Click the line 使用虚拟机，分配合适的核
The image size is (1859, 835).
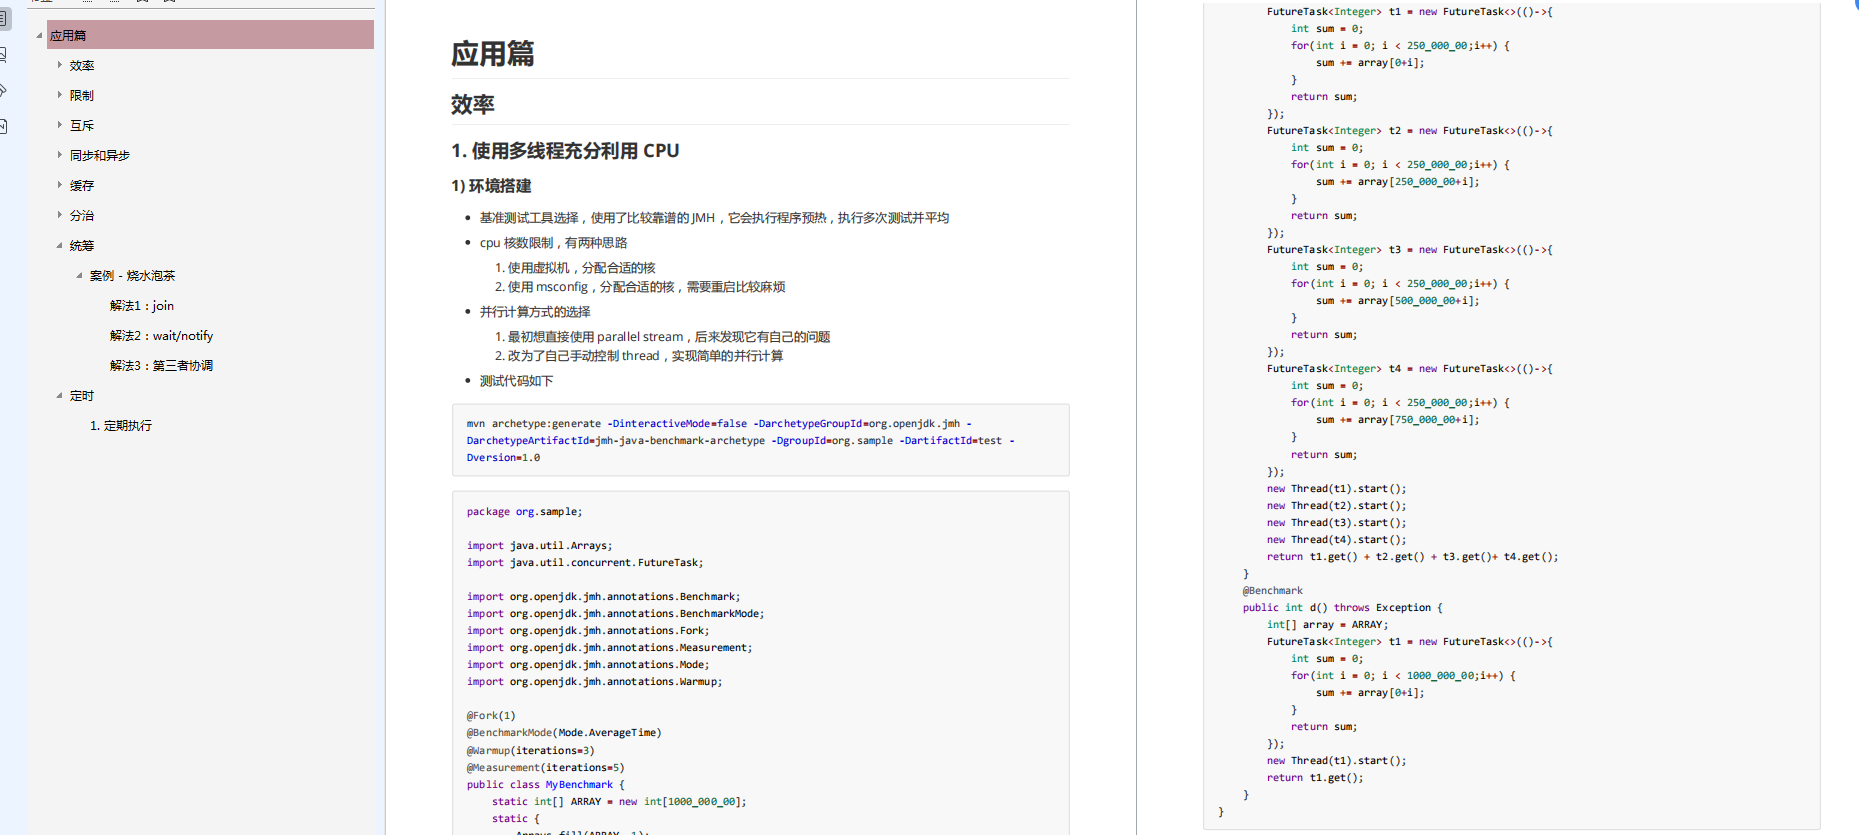(x=575, y=267)
